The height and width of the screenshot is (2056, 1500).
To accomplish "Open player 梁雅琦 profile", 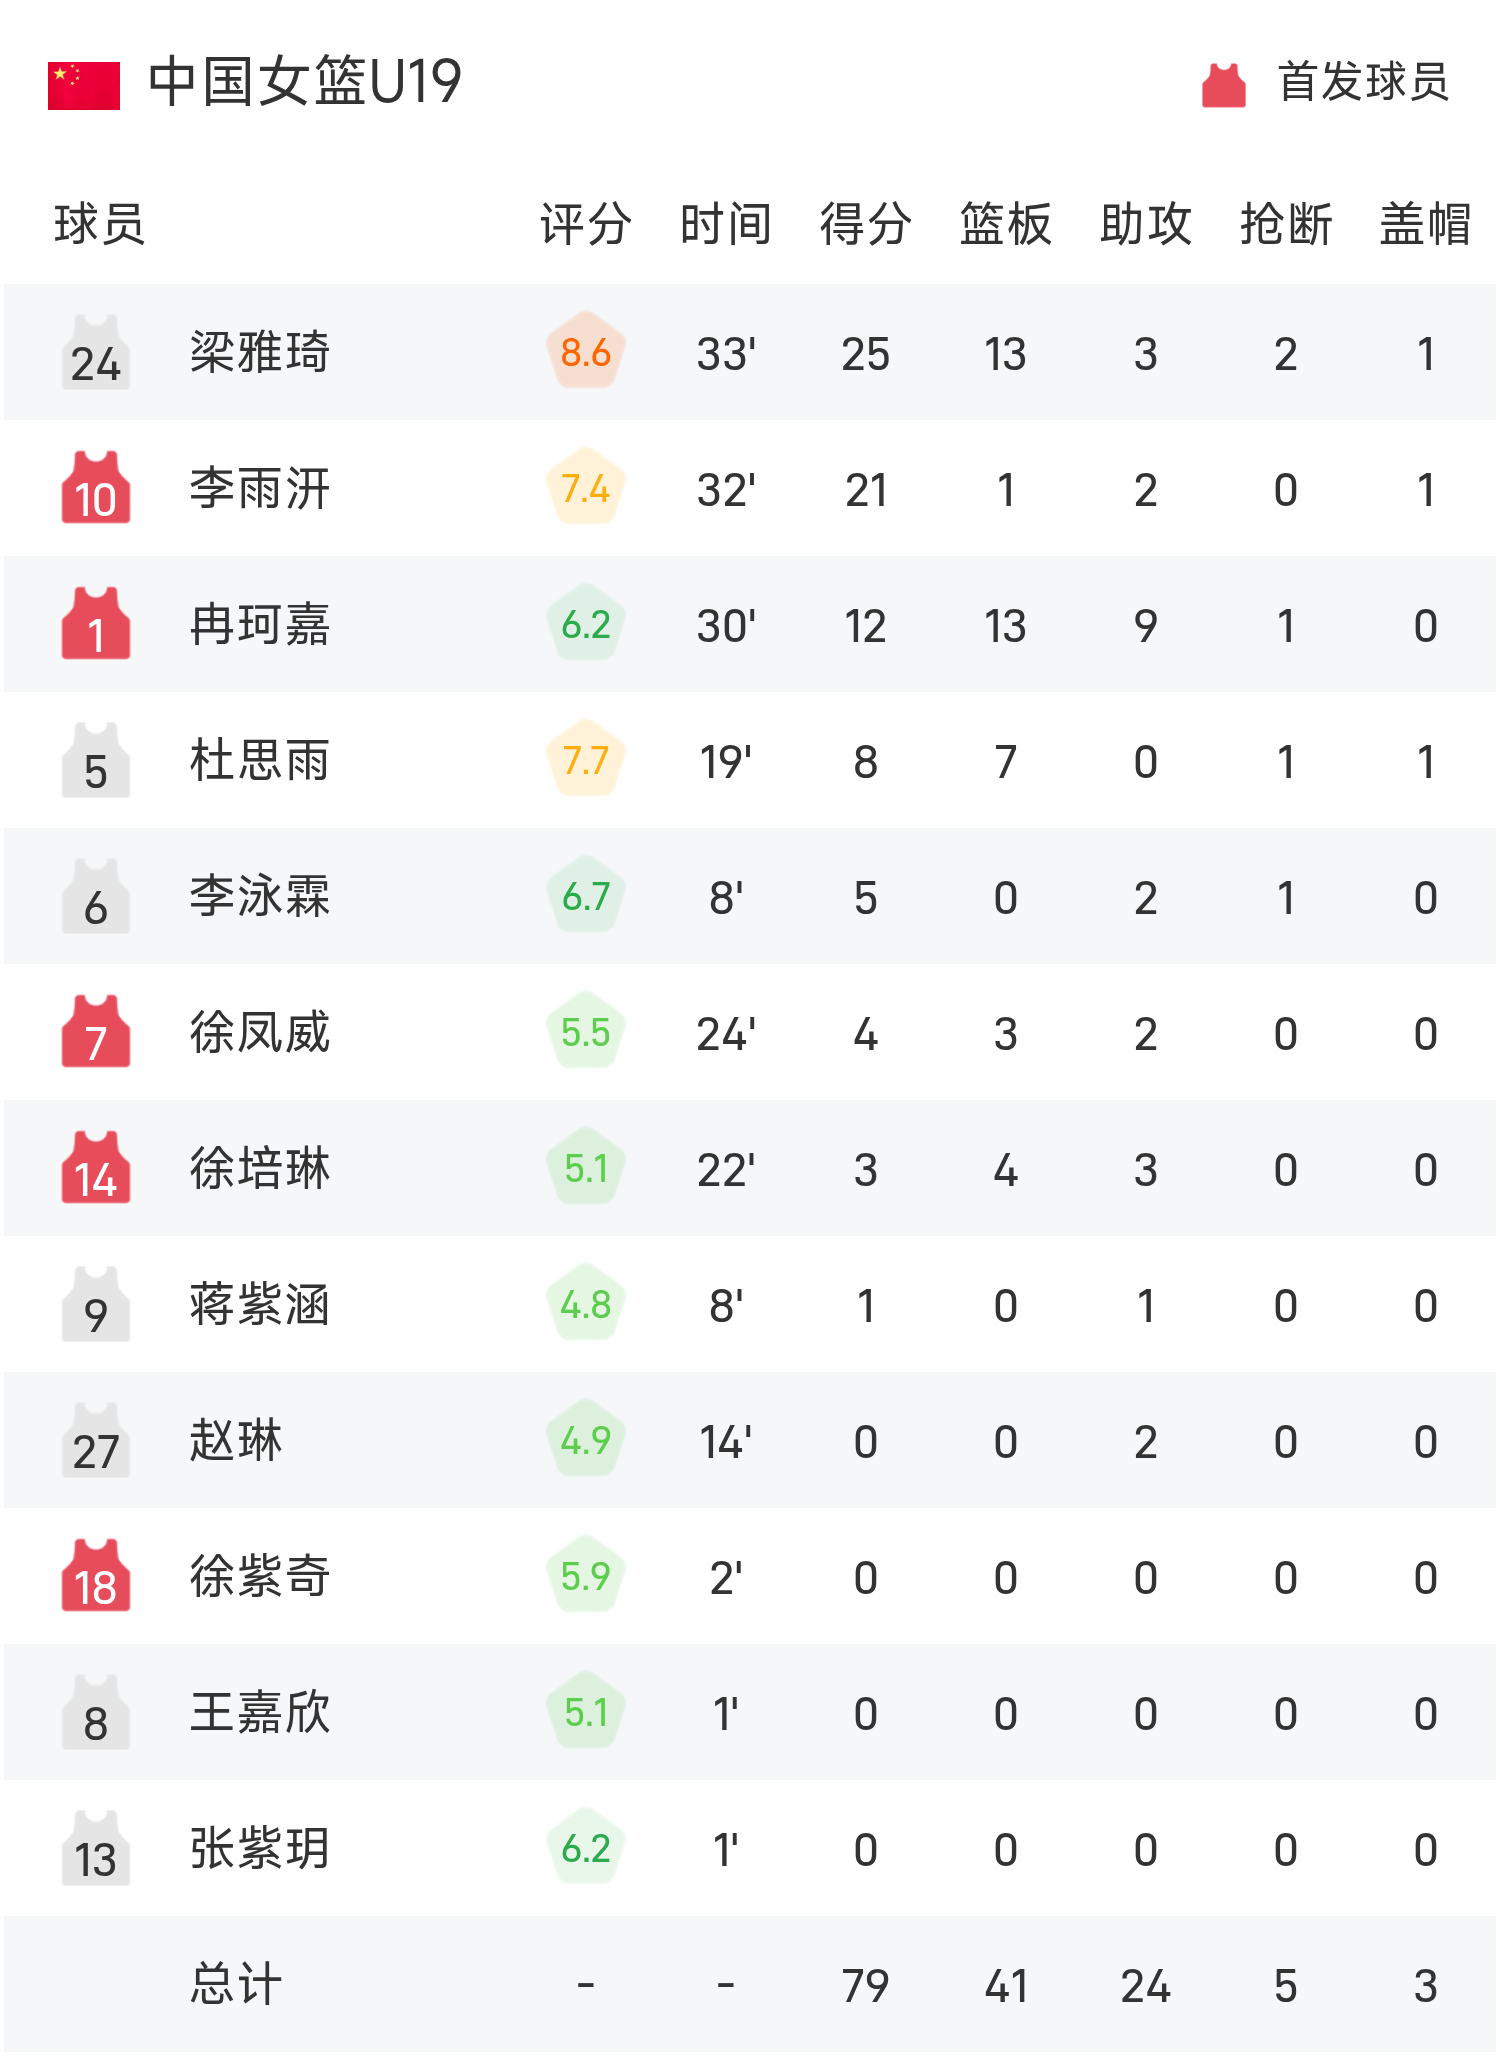I will [260, 353].
